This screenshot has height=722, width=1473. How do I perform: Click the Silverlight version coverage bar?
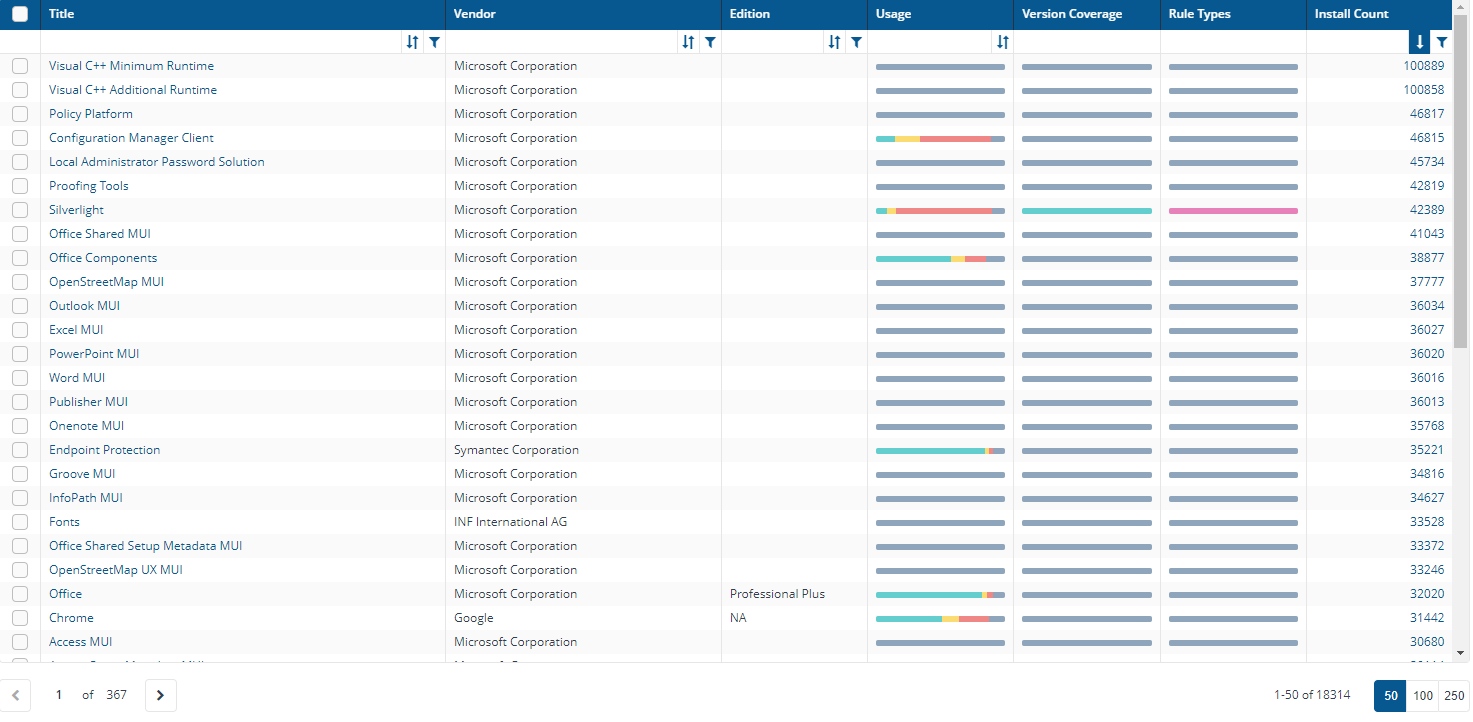click(1087, 211)
